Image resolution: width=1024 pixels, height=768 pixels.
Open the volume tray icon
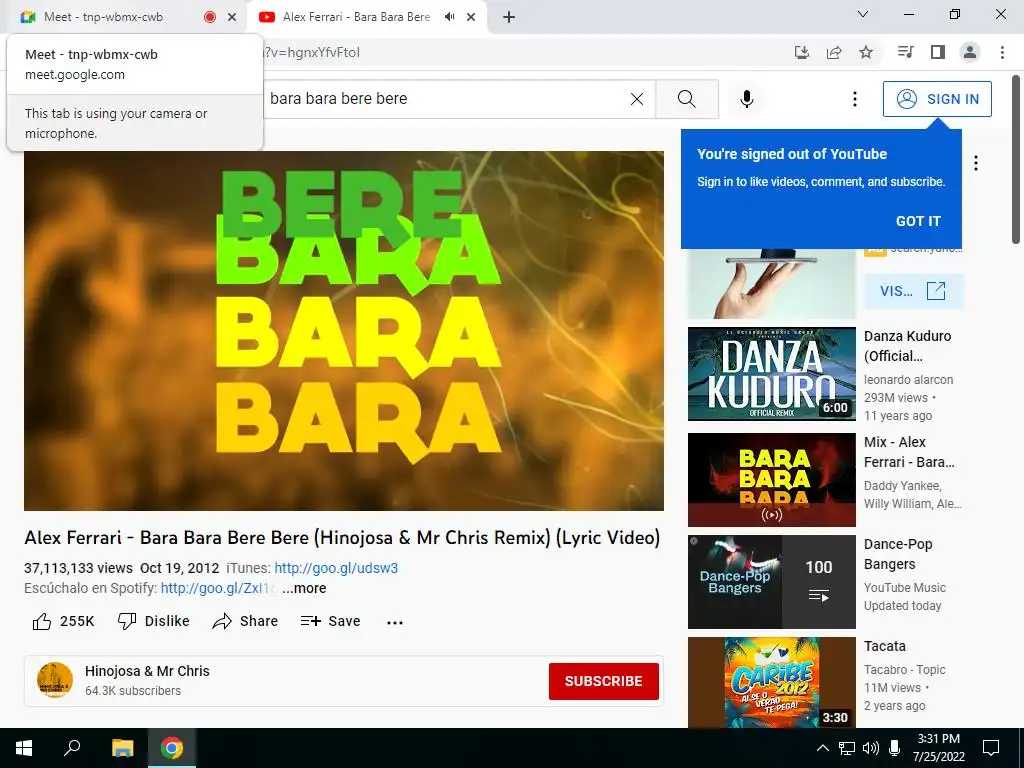pos(871,748)
